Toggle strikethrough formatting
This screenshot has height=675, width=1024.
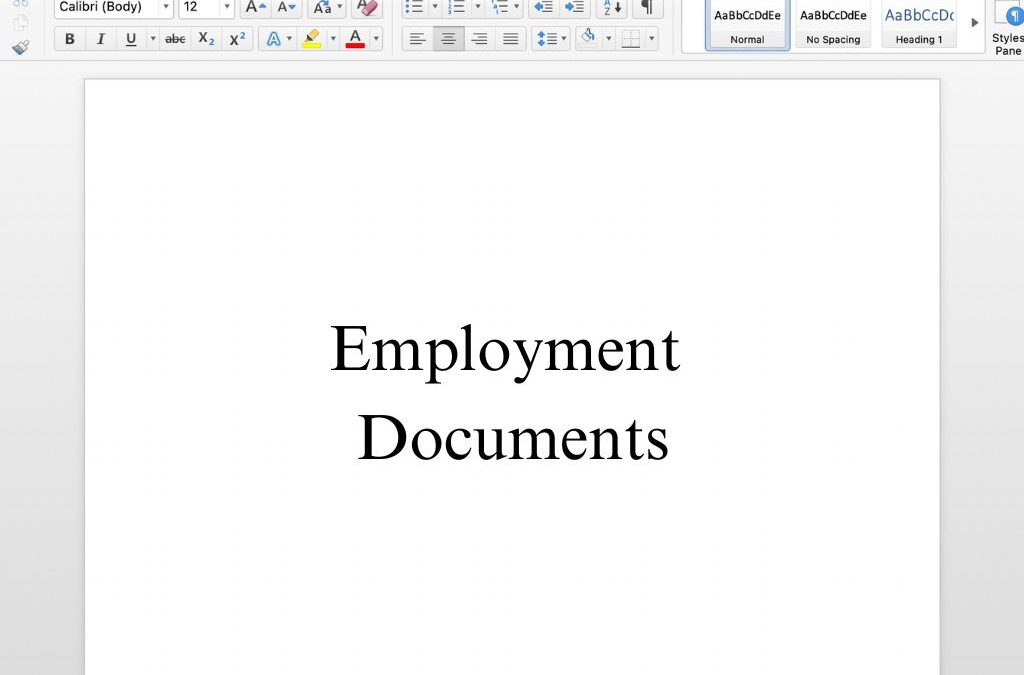pos(175,39)
